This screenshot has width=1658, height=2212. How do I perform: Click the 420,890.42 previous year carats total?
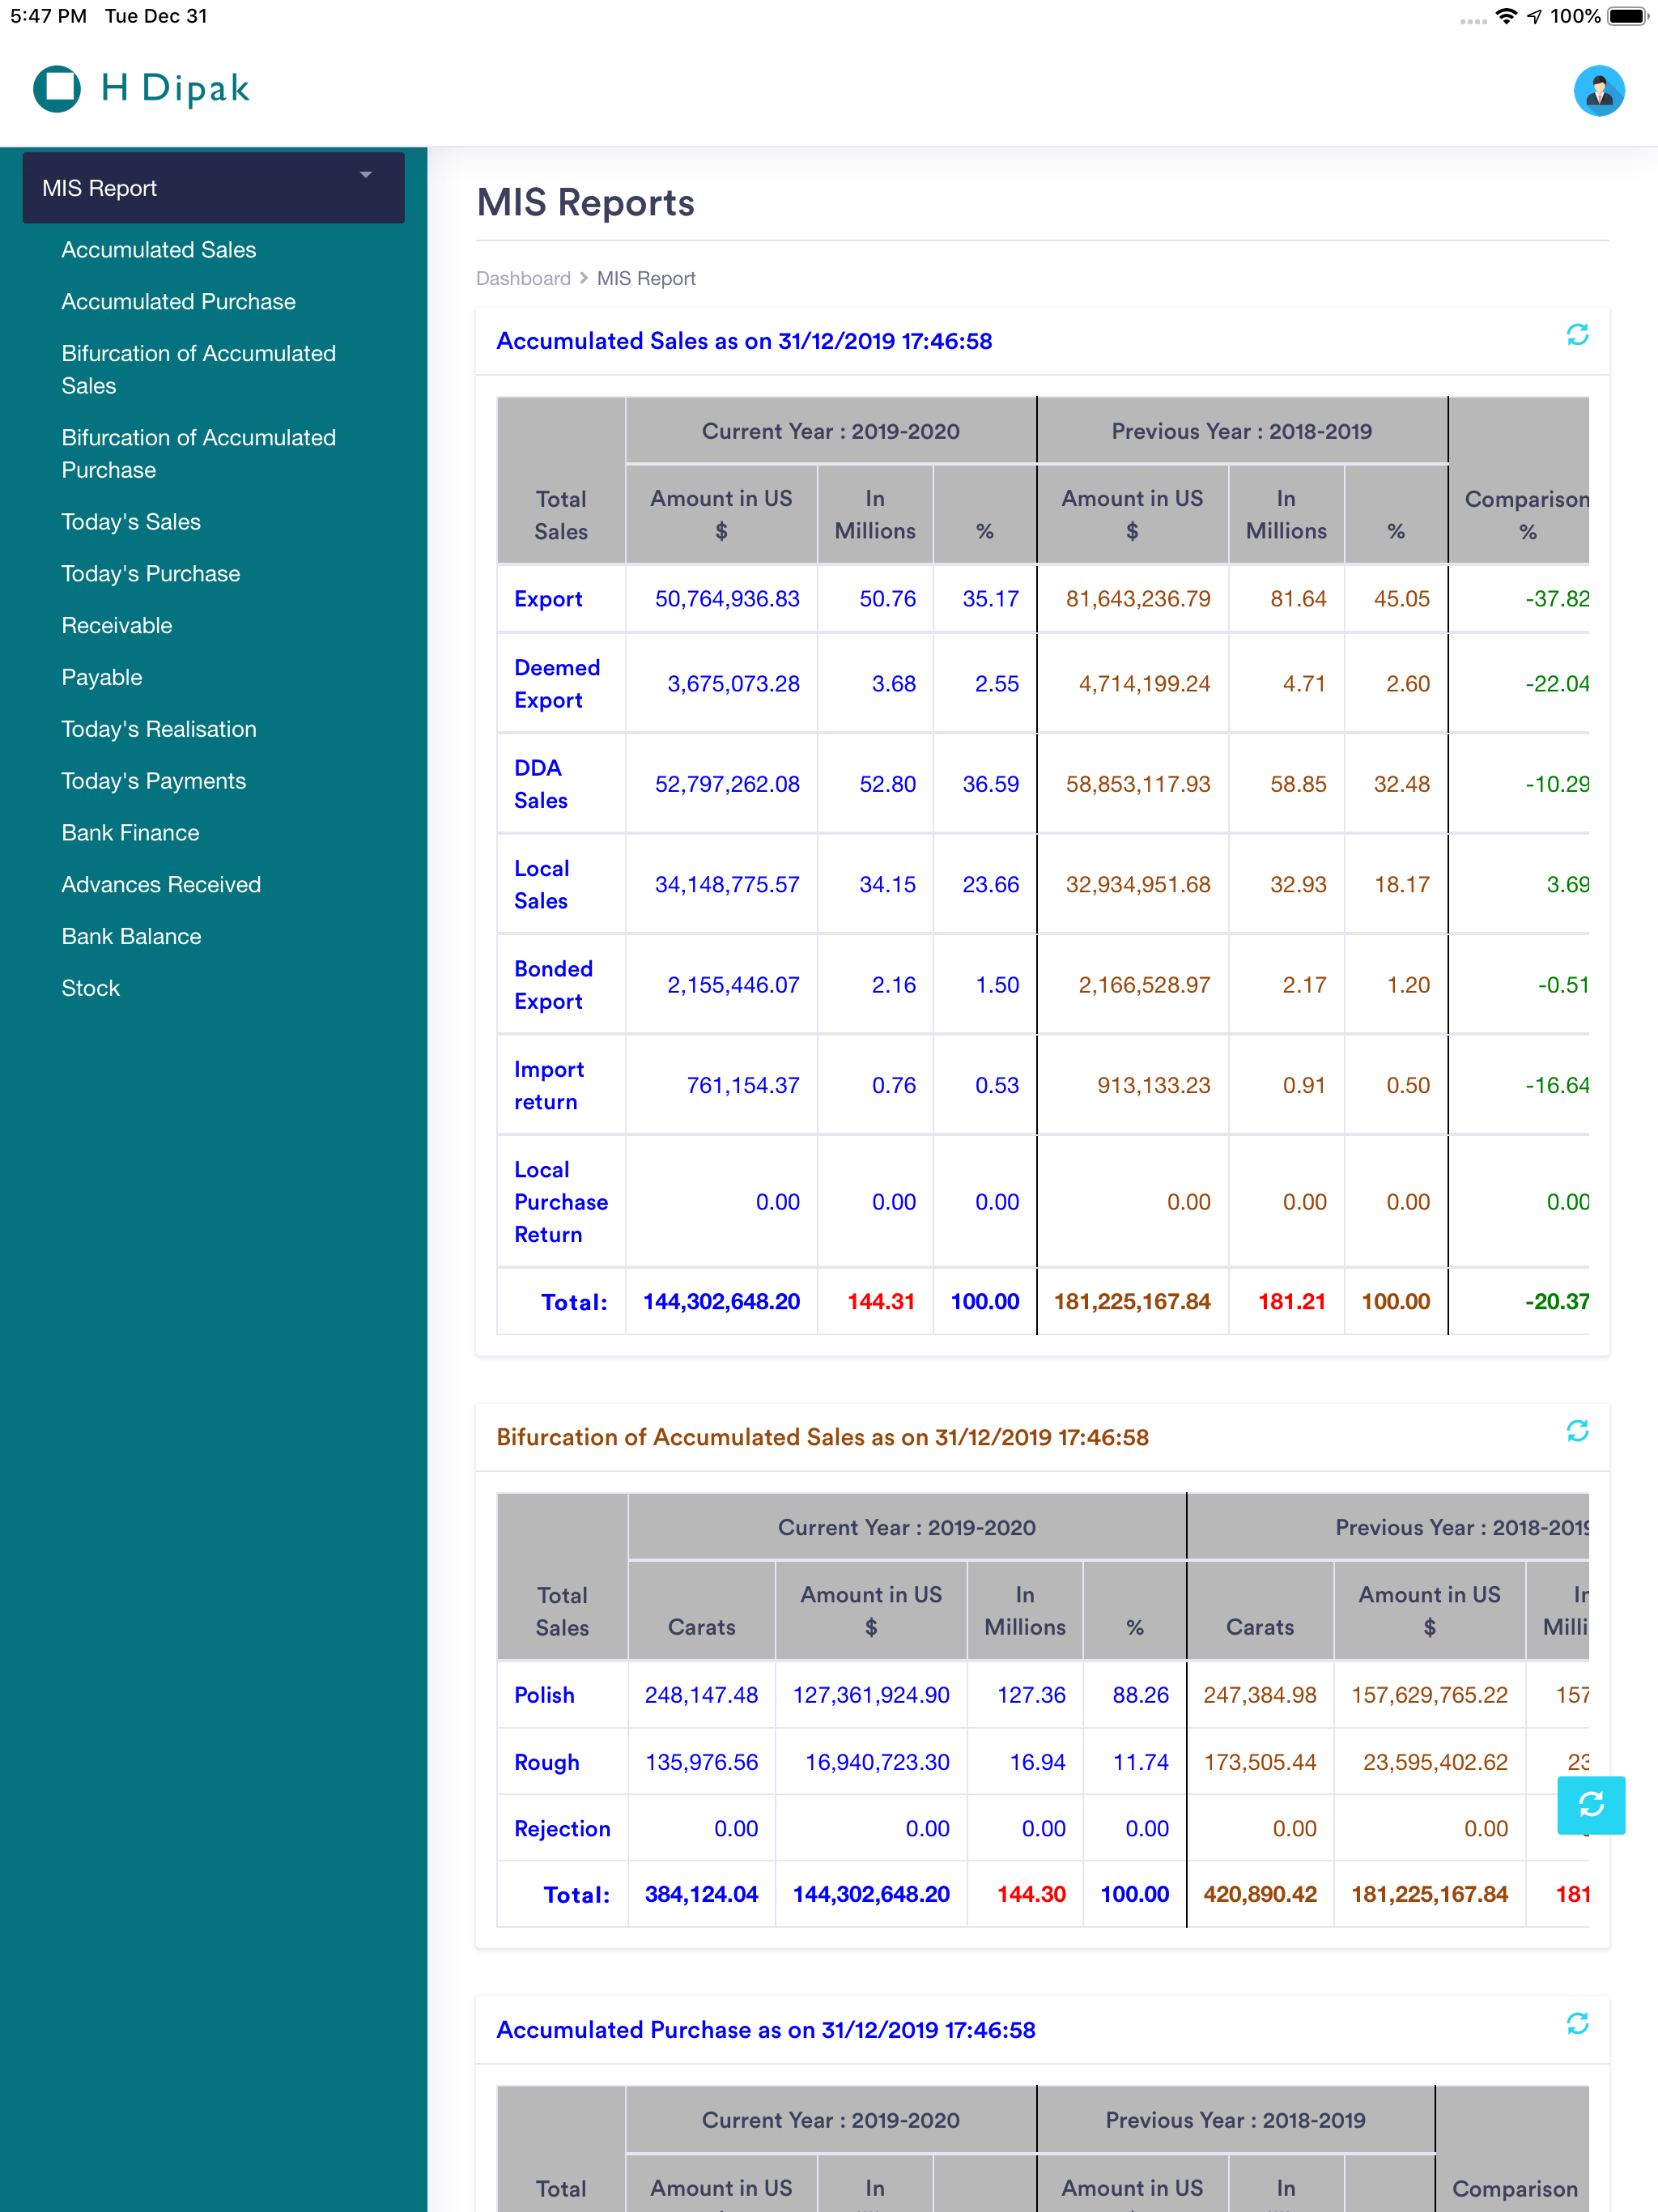tap(1260, 1894)
